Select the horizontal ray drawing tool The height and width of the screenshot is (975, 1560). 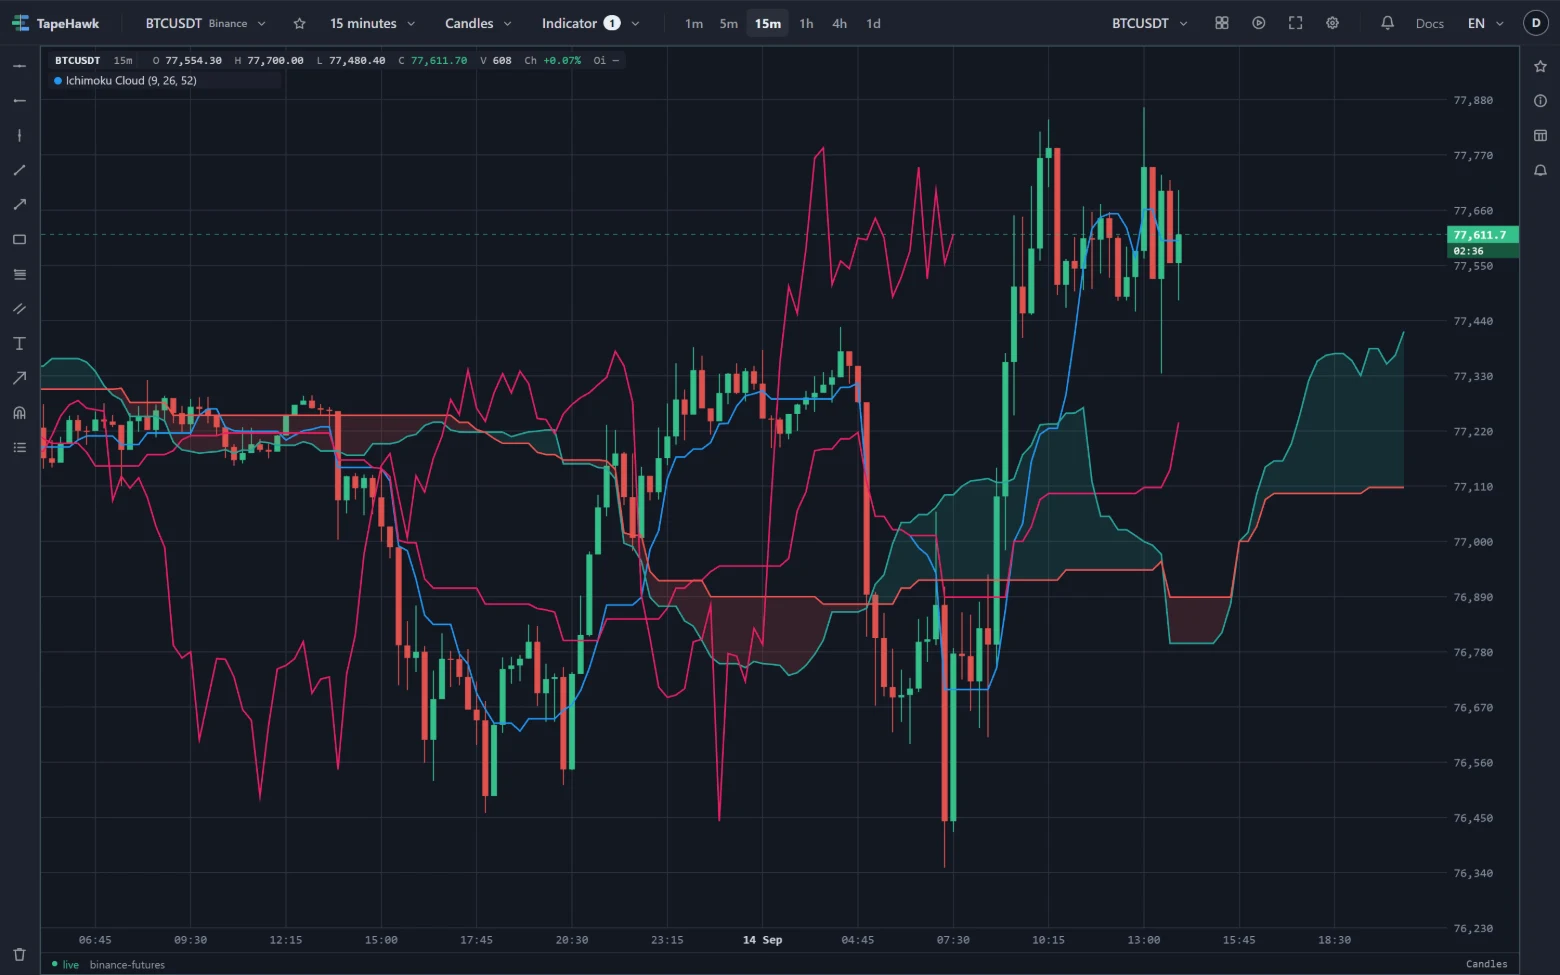tap(19, 101)
